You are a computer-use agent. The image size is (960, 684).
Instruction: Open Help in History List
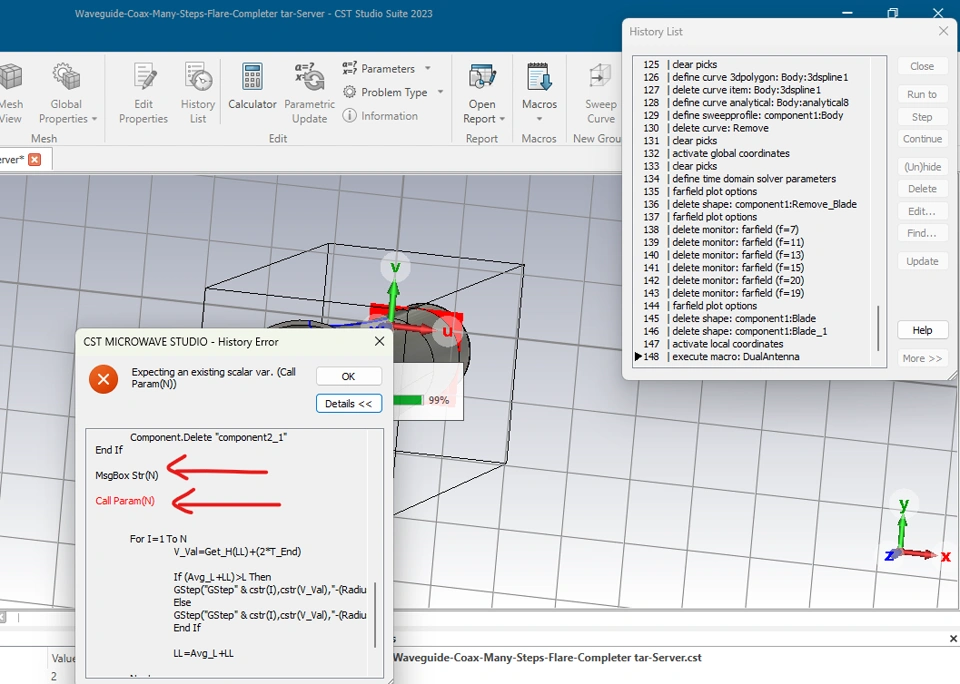click(922, 330)
